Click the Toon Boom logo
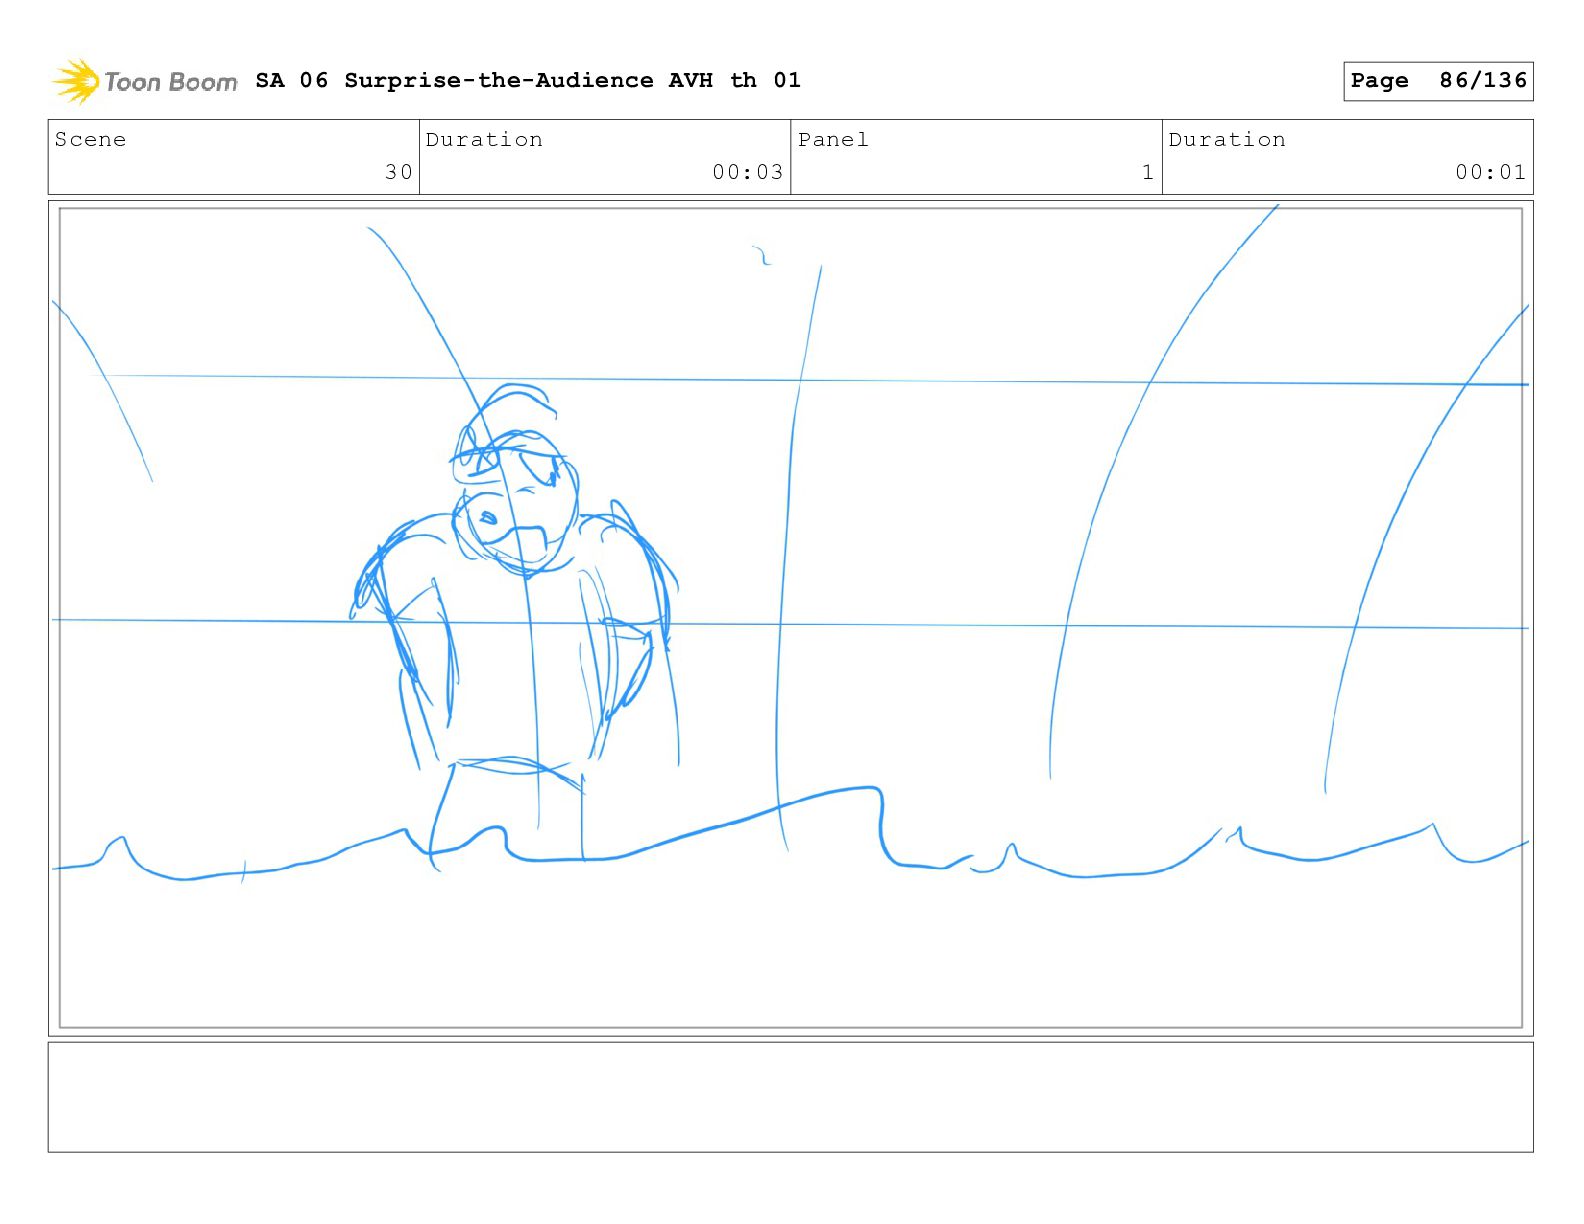The width and height of the screenshot is (1584, 1224). (145, 81)
